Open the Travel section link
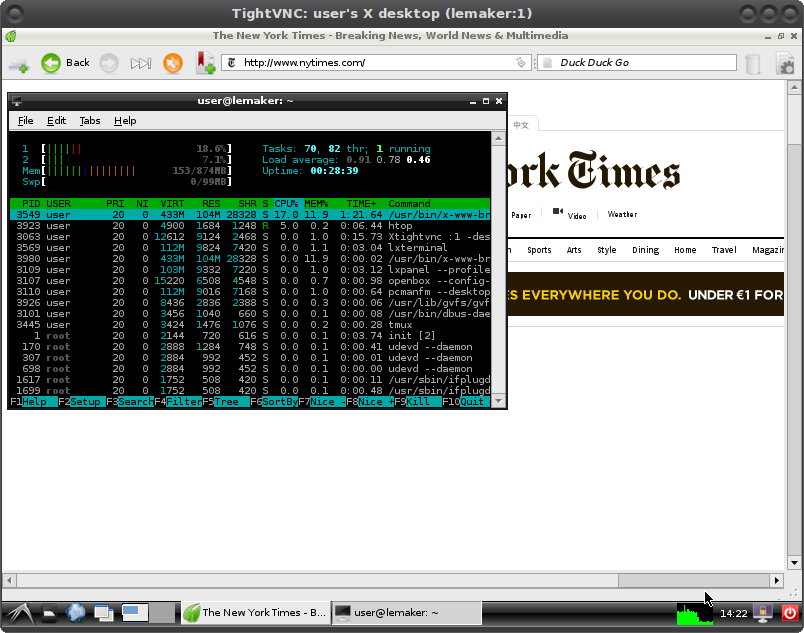The height and width of the screenshot is (633, 804). (x=724, y=250)
